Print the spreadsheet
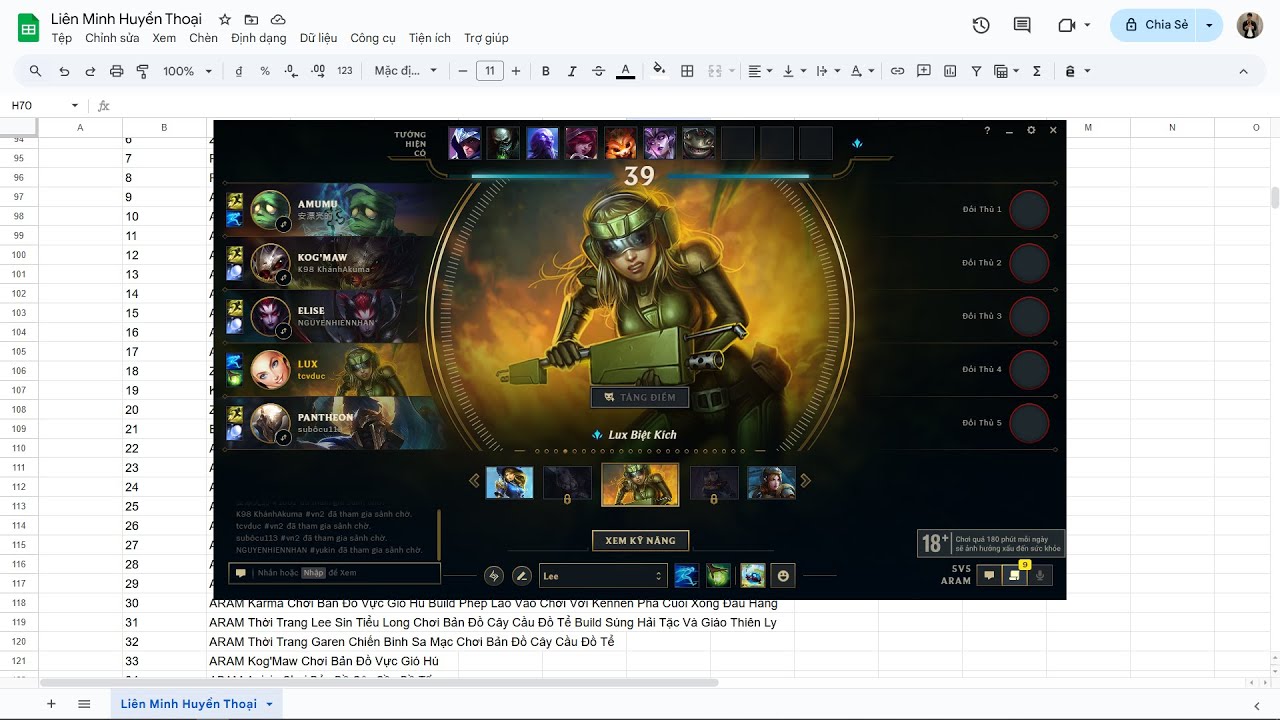Viewport: 1280px width, 720px height. point(116,71)
